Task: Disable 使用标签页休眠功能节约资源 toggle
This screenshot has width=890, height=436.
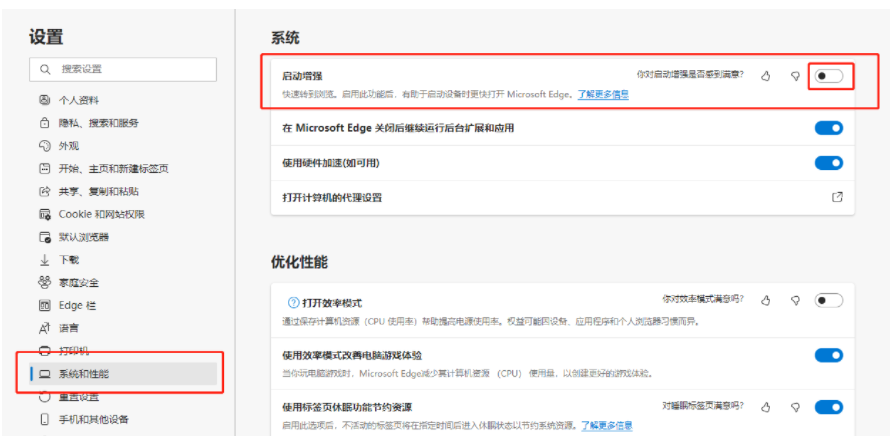Action: pos(828,407)
